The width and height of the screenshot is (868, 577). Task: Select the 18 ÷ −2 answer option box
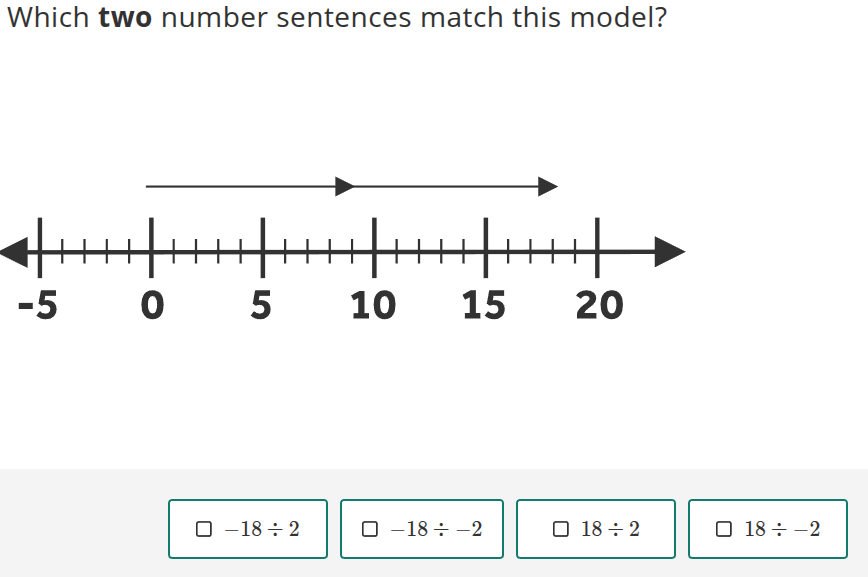pos(767,528)
